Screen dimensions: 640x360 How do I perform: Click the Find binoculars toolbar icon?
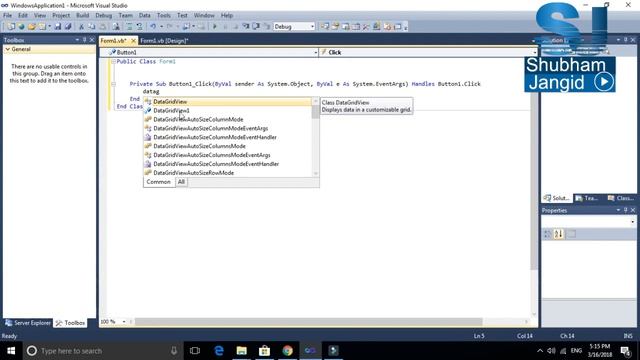pyautogui.click(x=116, y=27)
